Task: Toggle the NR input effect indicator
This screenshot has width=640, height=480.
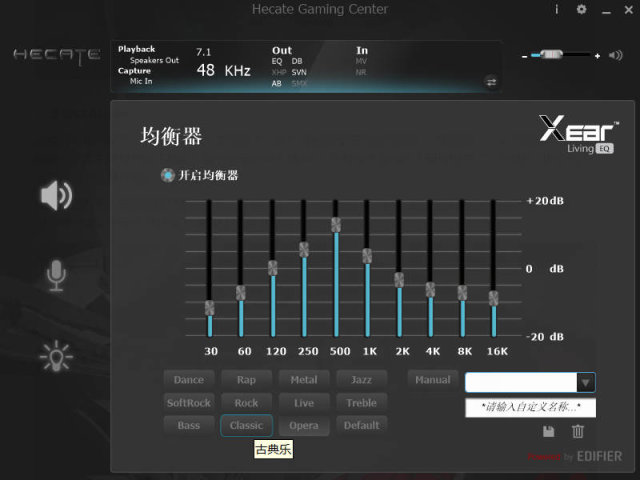Action: click(x=361, y=72)
